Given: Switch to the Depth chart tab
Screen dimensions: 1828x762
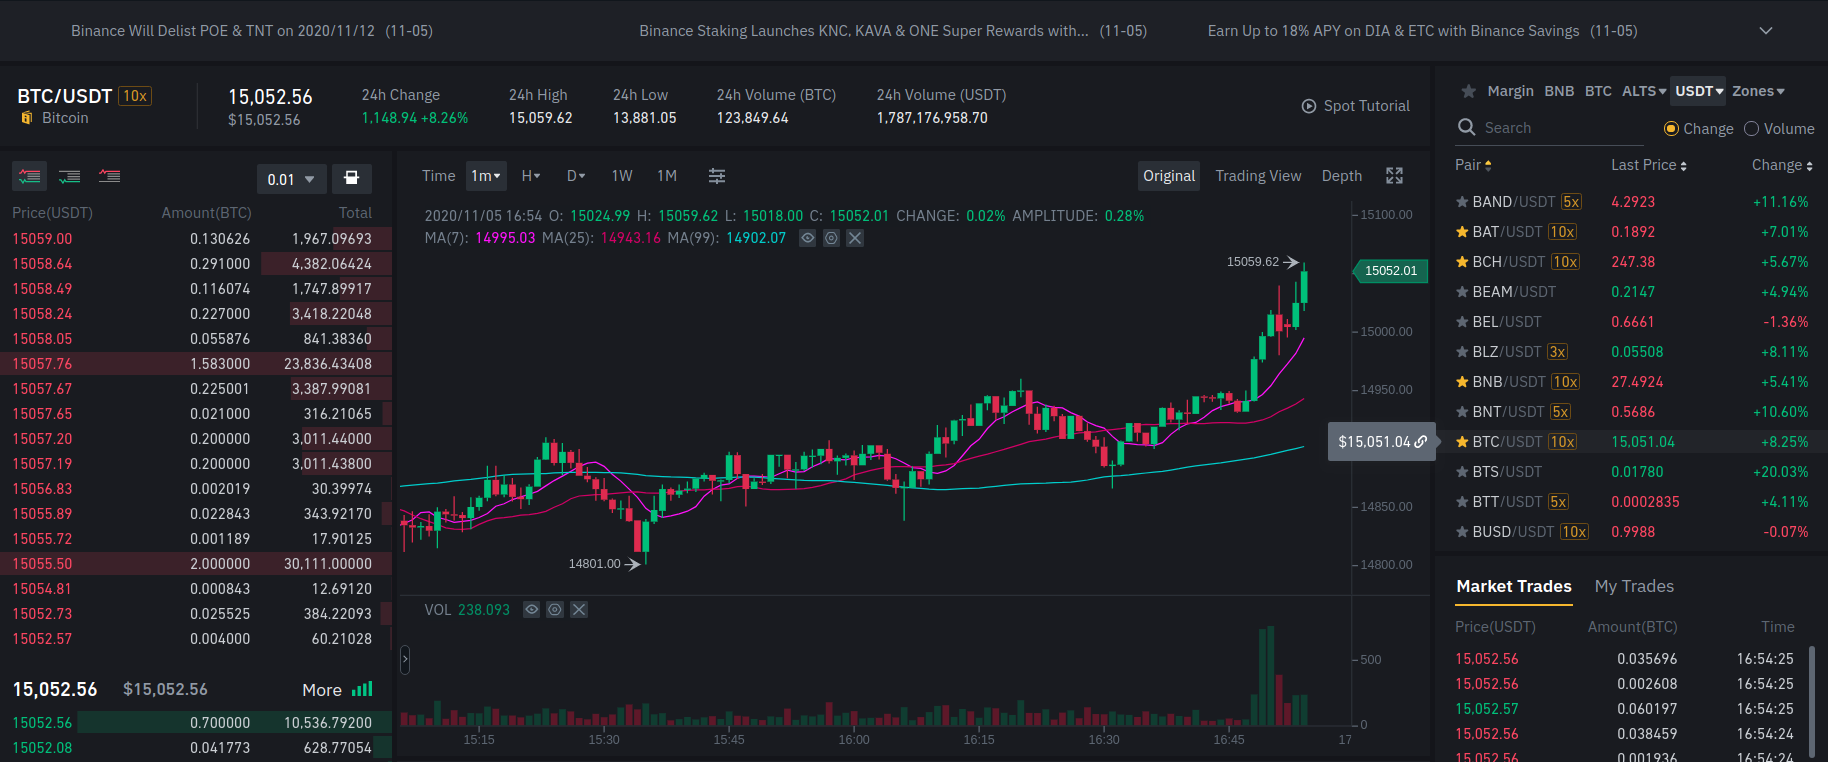Looking at the screenshot, I should coord(1341,176).
